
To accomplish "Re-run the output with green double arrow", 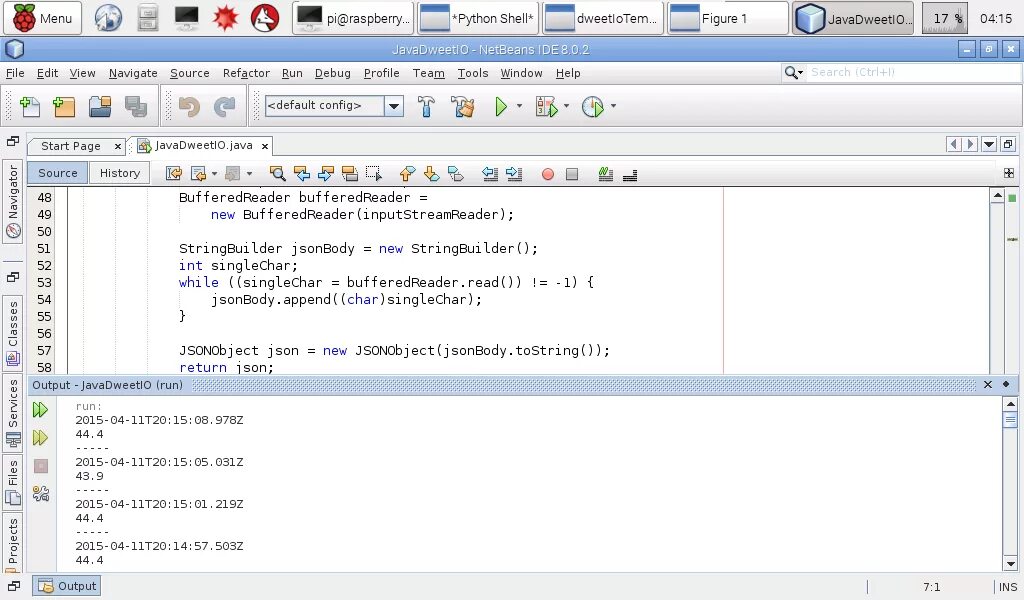I will point(40,410).
